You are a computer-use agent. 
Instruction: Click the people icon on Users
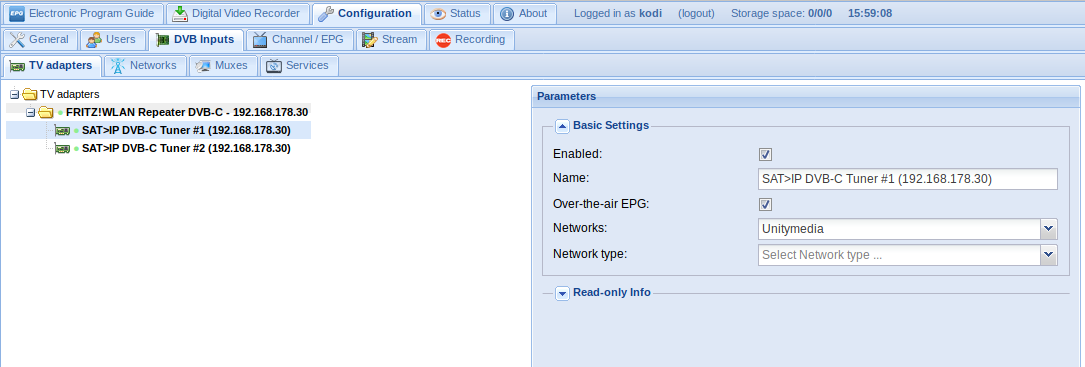[94, 40]
